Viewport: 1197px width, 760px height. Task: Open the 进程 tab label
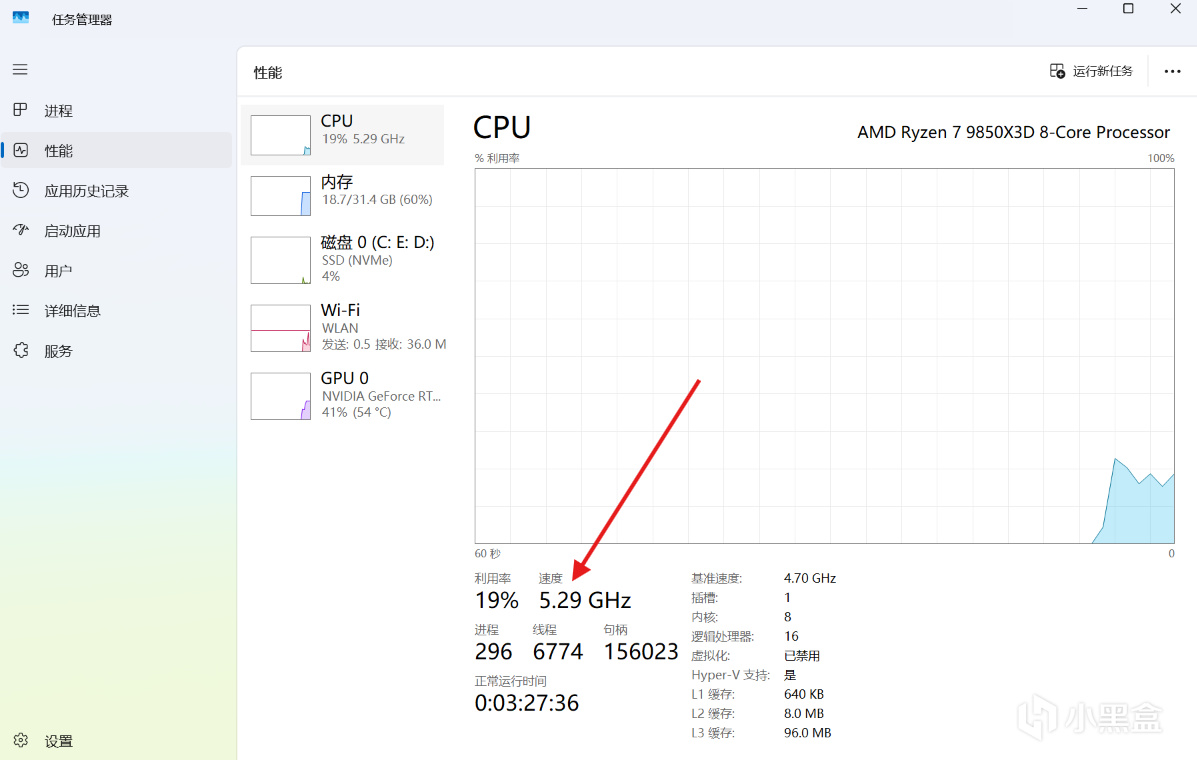pos(59,111)
